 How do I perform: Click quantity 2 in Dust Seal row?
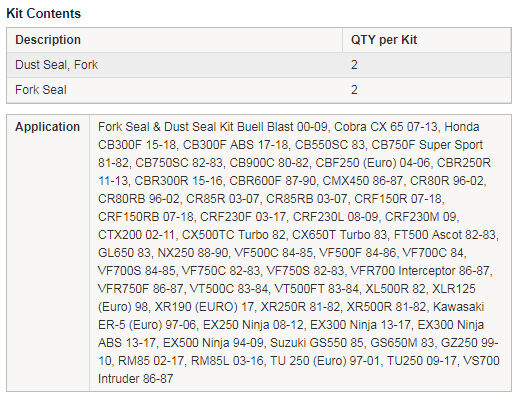point(354,65)
